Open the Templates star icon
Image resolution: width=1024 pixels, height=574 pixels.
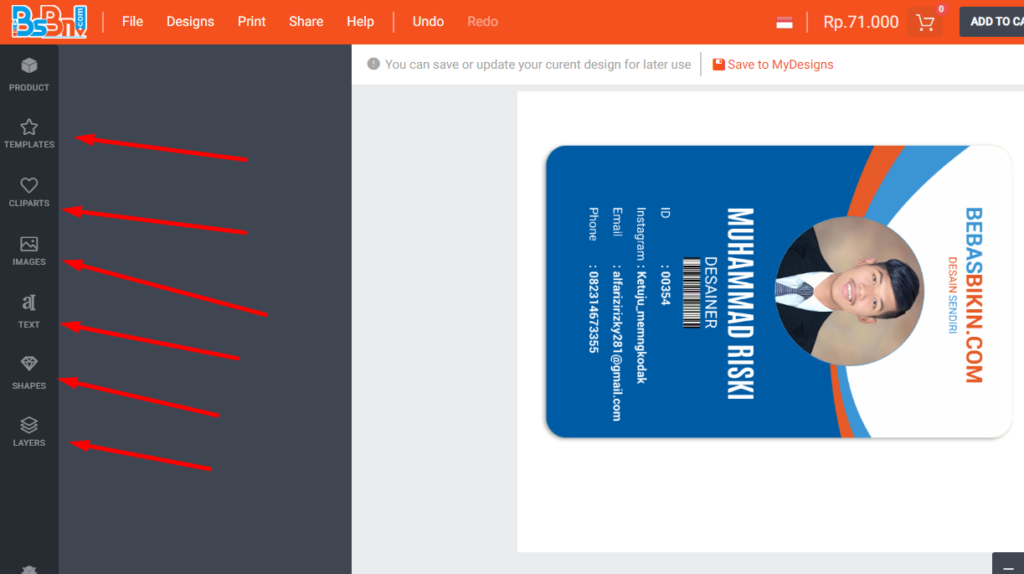click(29, 127)
